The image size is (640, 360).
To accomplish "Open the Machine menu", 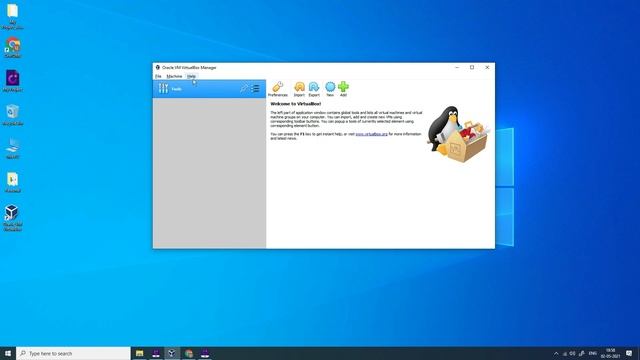I will tap(174, 76).
